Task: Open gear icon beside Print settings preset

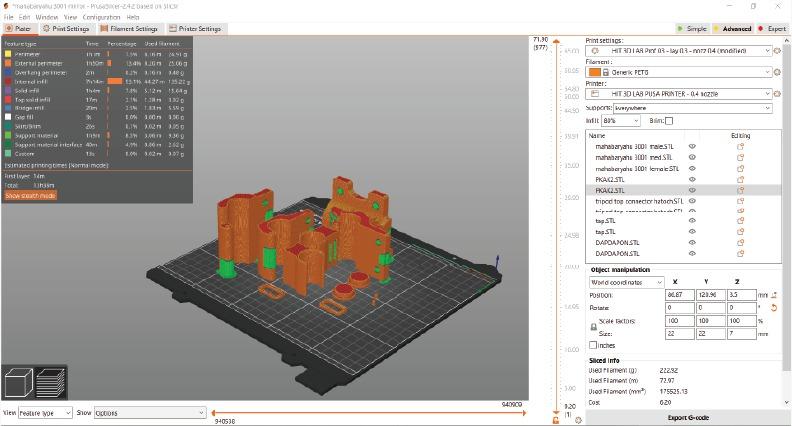Action: pos(777,51)
